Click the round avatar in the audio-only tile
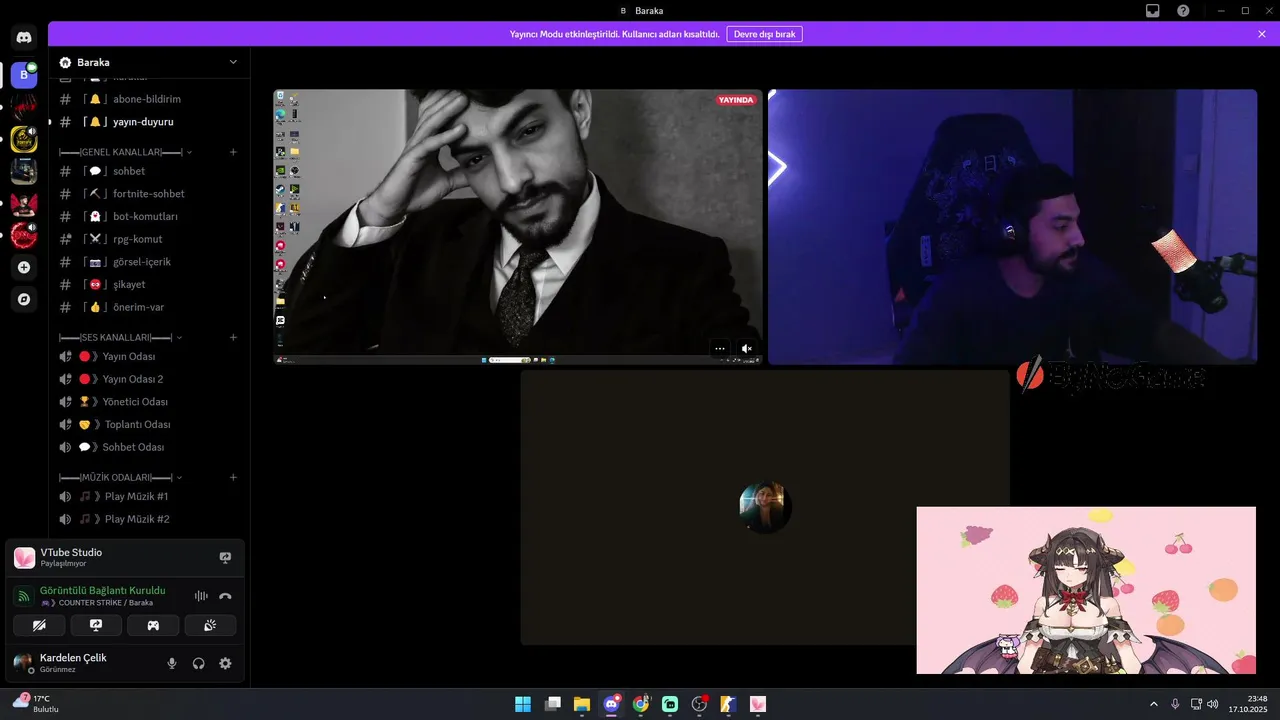1280x720 pixels. click(x=765, y=508)
